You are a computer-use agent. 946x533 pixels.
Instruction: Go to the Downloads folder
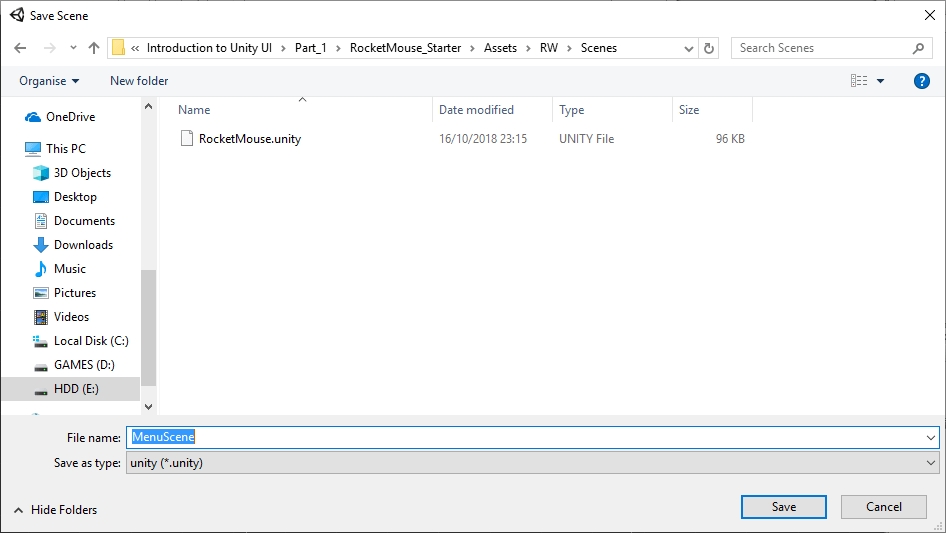click(83, 245)
